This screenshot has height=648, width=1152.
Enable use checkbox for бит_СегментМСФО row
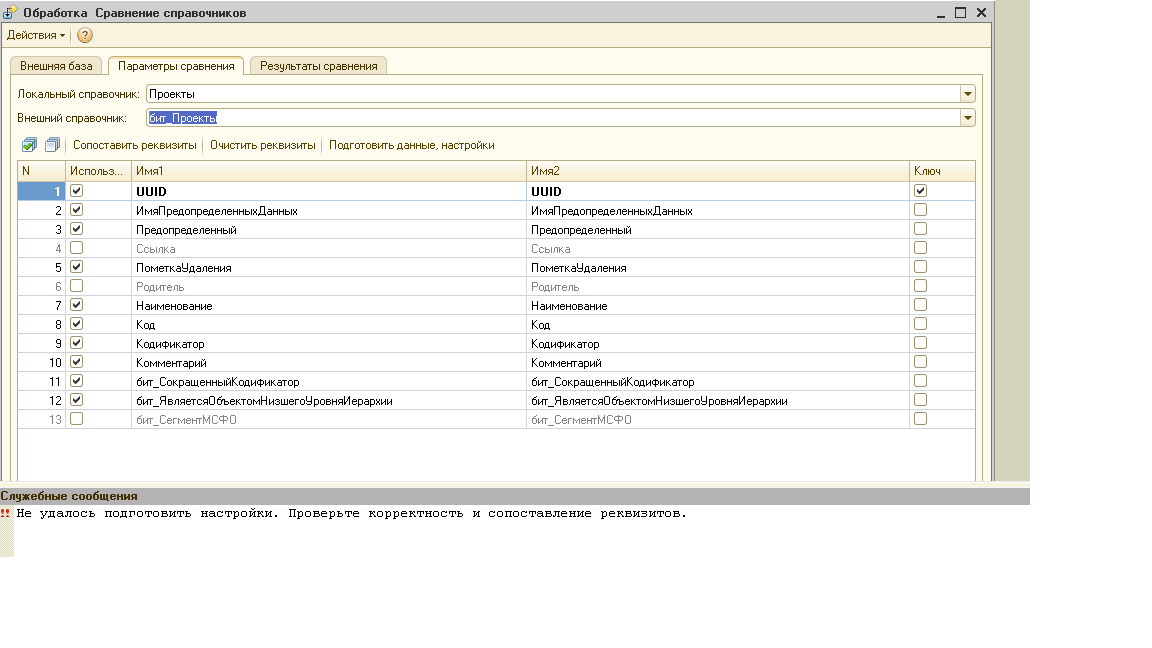76,419
